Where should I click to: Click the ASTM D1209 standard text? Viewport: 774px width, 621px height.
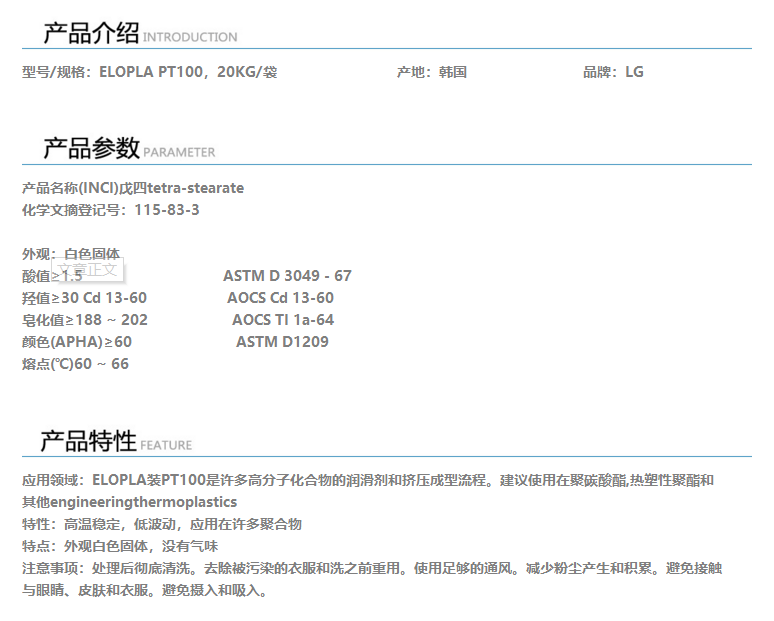point(282,342)
